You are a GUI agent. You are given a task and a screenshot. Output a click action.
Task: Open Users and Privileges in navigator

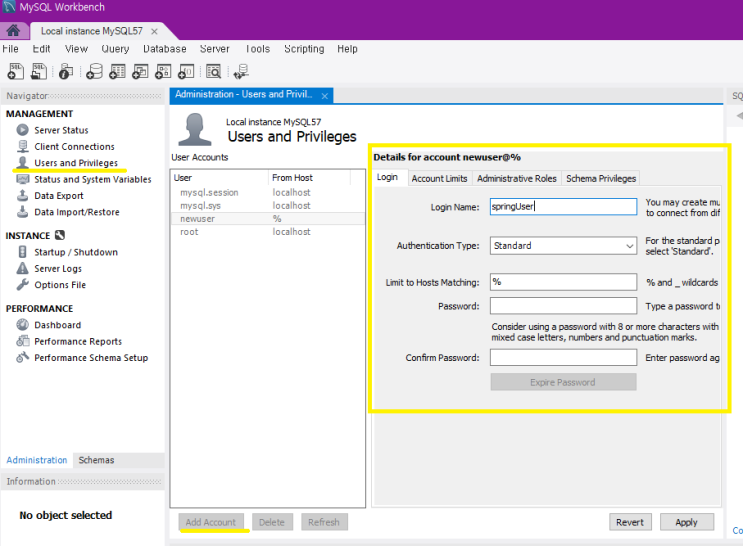click(x=76, y=163)
